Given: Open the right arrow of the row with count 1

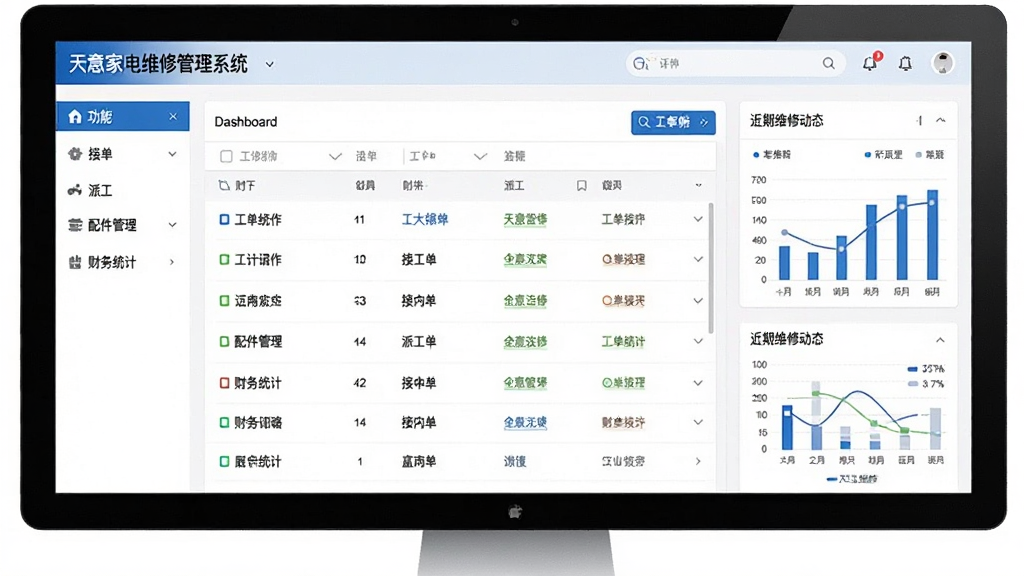Looking at the screenshot, I should pos(698,462).
